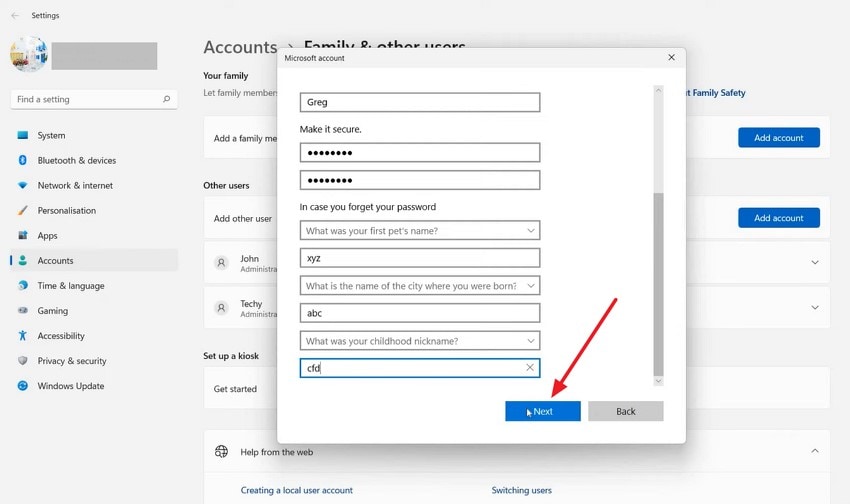Open Personalisation in sidebar

tap(94, 210)
